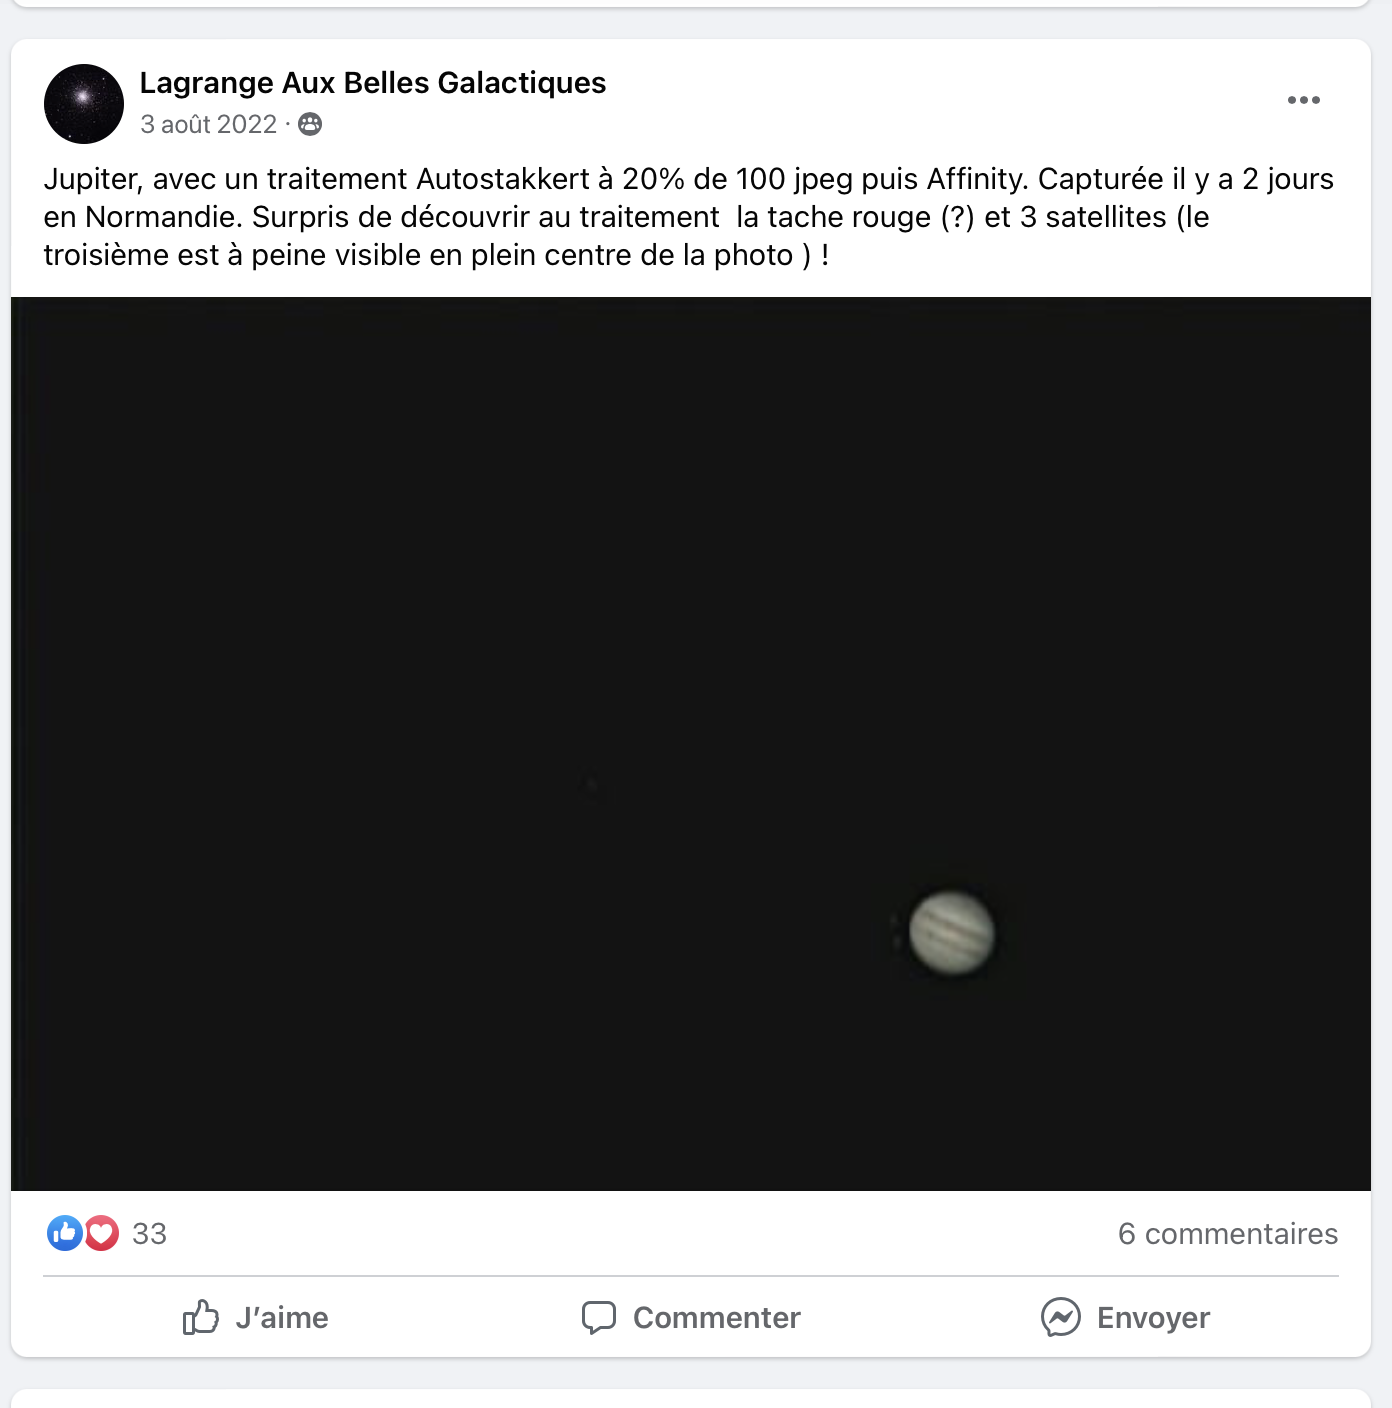Click the blue thumbs-up reaction icon
The width and height of the screenshot is (1392, 1408).
(x=65, y=1233)
